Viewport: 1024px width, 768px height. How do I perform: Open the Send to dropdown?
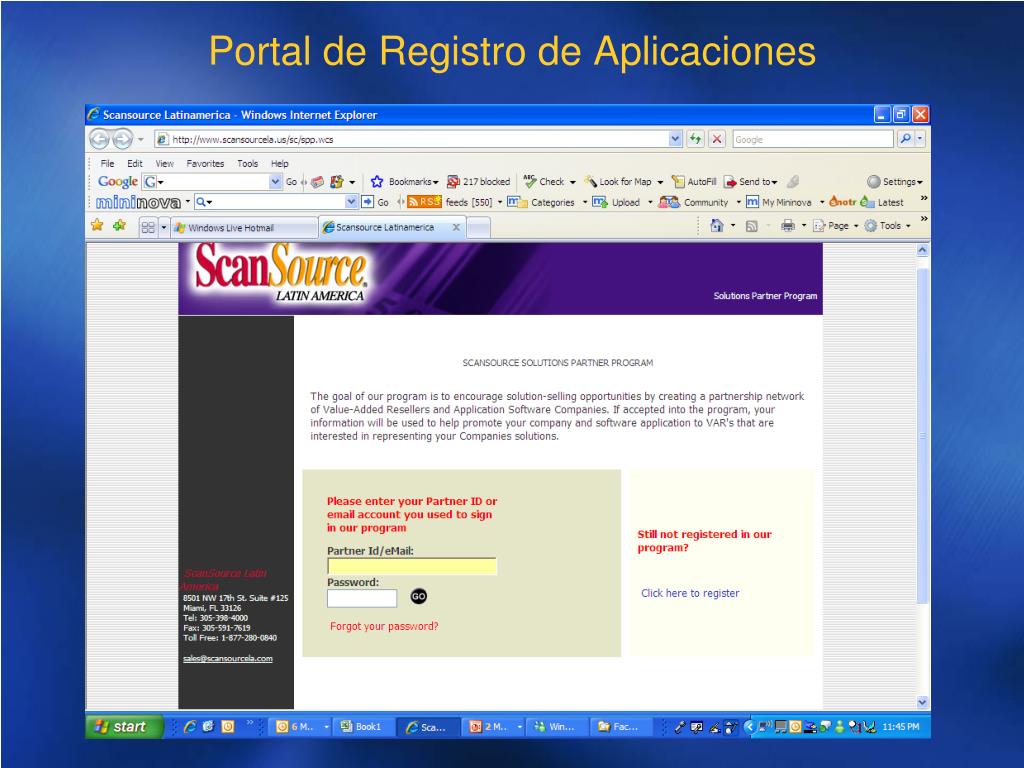coord(775,182)
